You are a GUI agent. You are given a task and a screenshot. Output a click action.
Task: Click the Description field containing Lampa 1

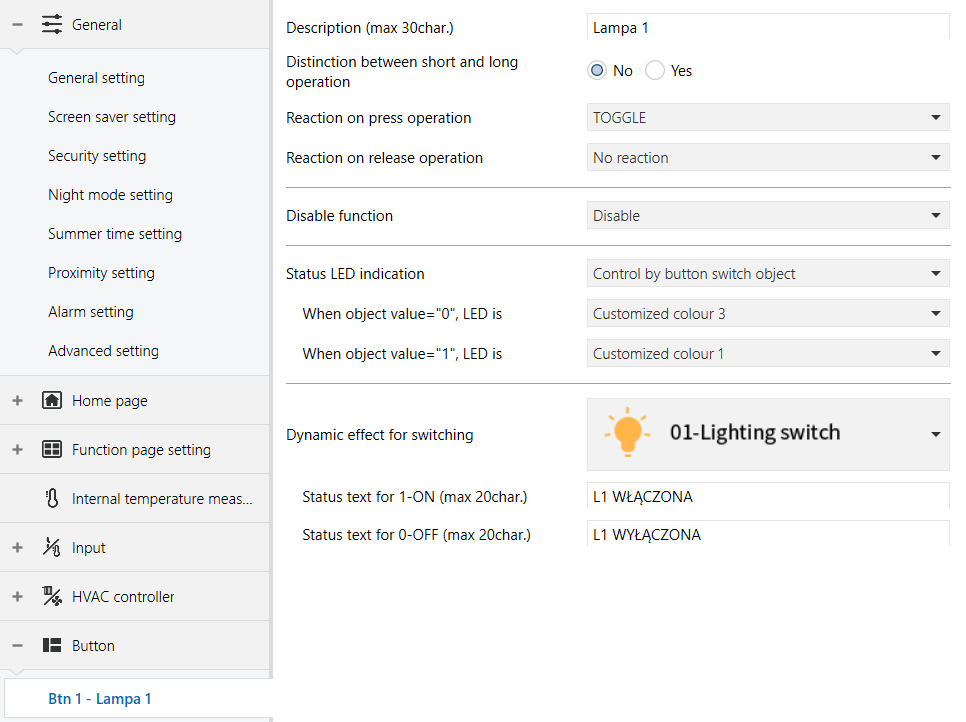point(768,28)
